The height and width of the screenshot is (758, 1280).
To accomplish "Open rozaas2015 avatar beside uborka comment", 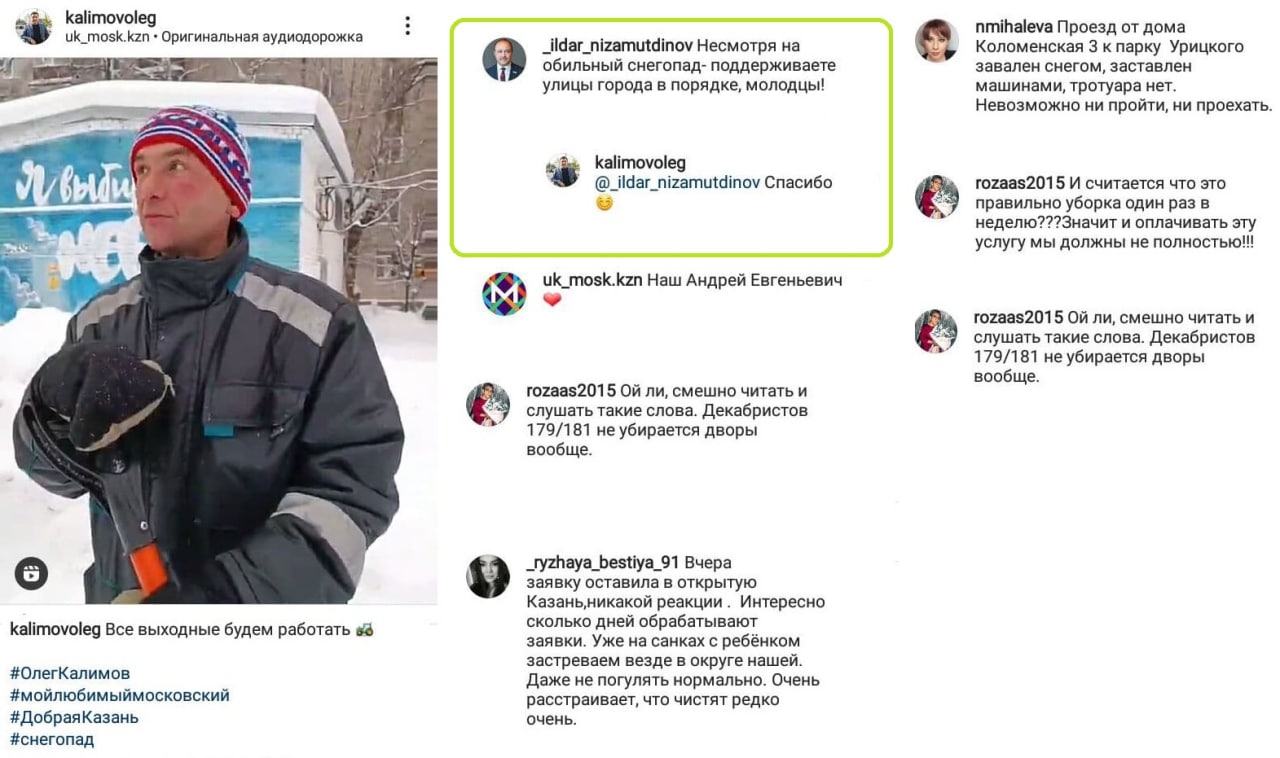I will (x=937, y=196).
